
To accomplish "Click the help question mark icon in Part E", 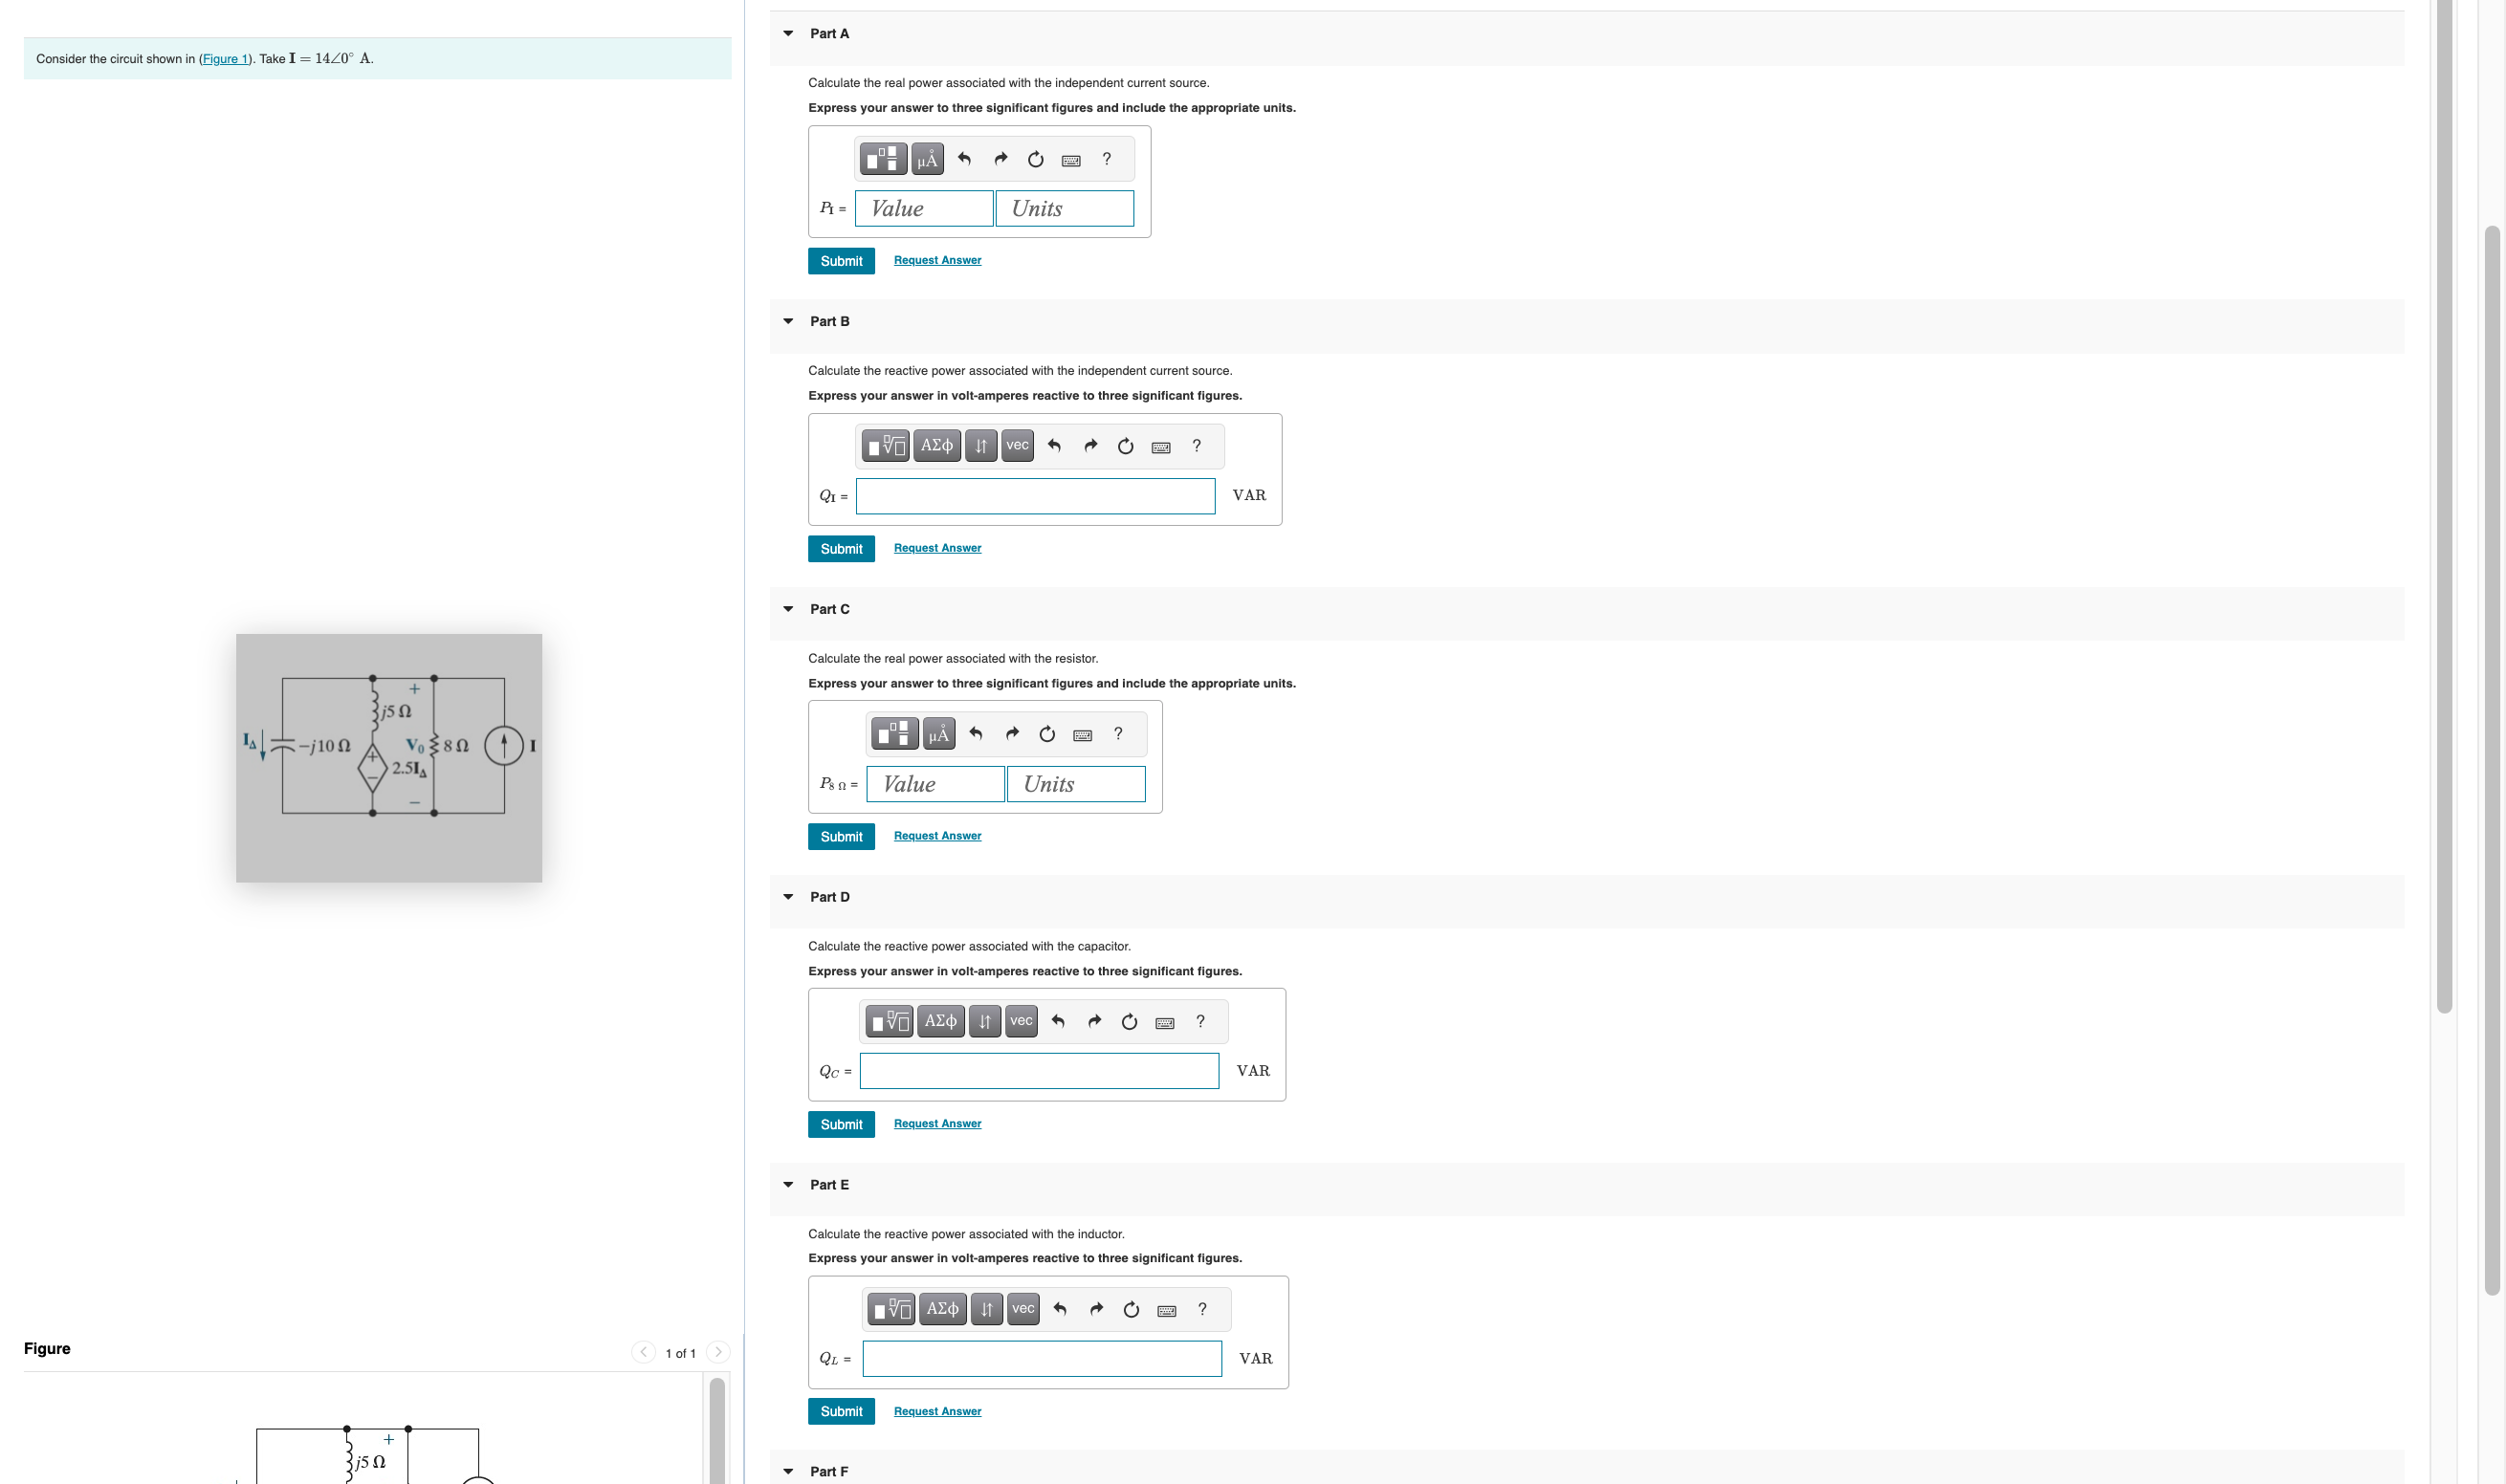I will tap(1201, 1308).
